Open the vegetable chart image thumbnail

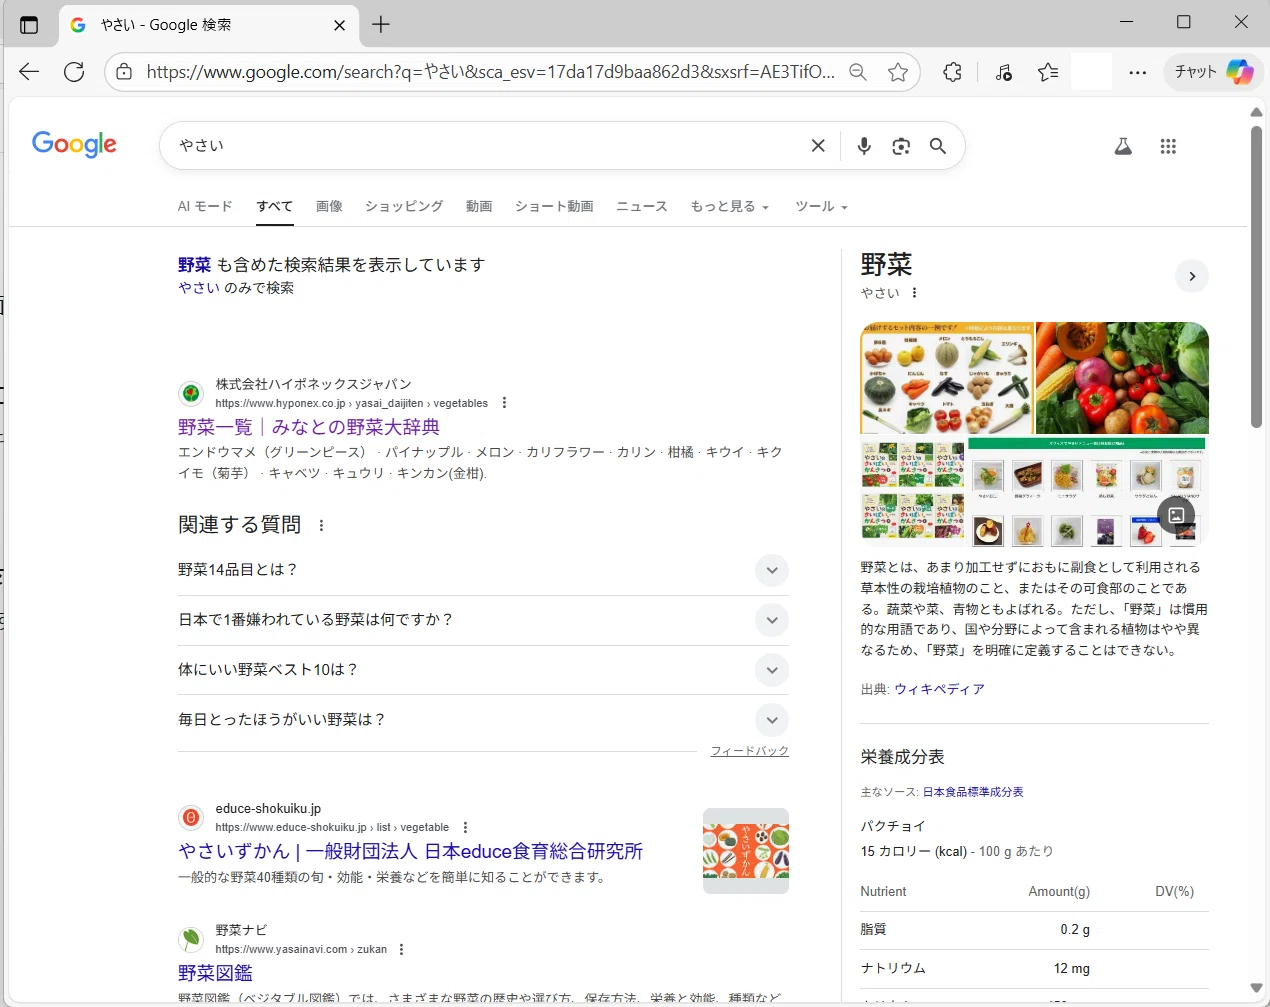click(947, 378)
